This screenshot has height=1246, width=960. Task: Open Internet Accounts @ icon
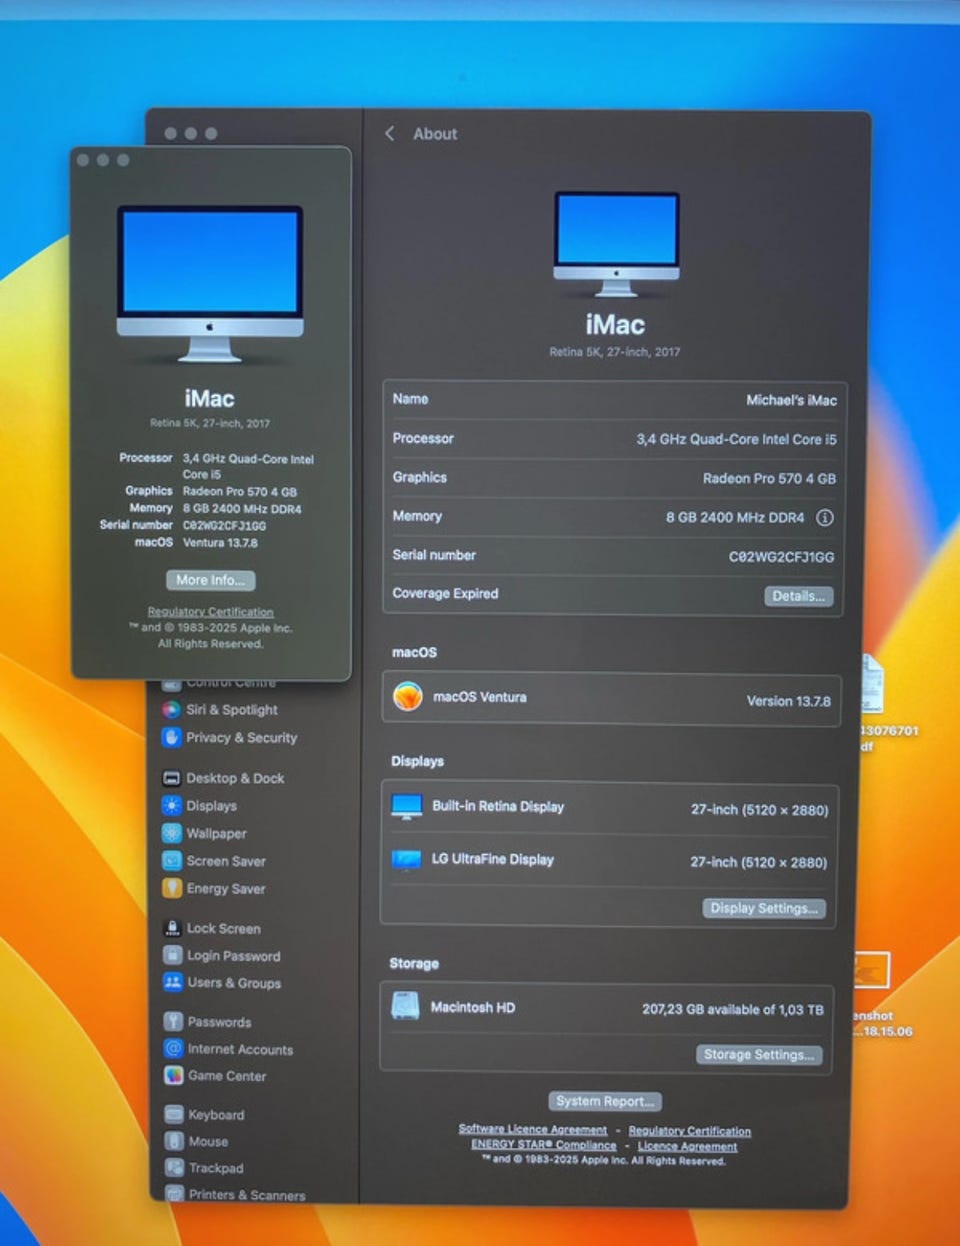tap(173, 1049)
